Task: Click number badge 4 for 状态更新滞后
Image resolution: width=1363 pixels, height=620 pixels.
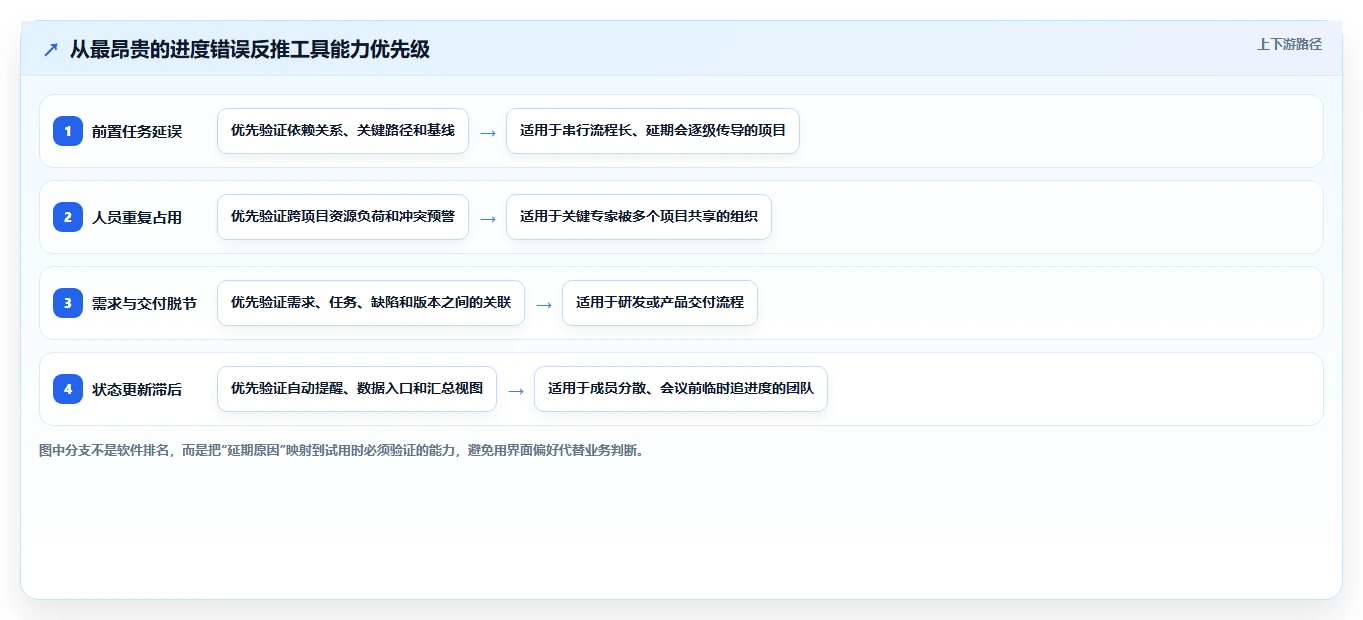Action: pyautogui.click(x=68, y=389)
